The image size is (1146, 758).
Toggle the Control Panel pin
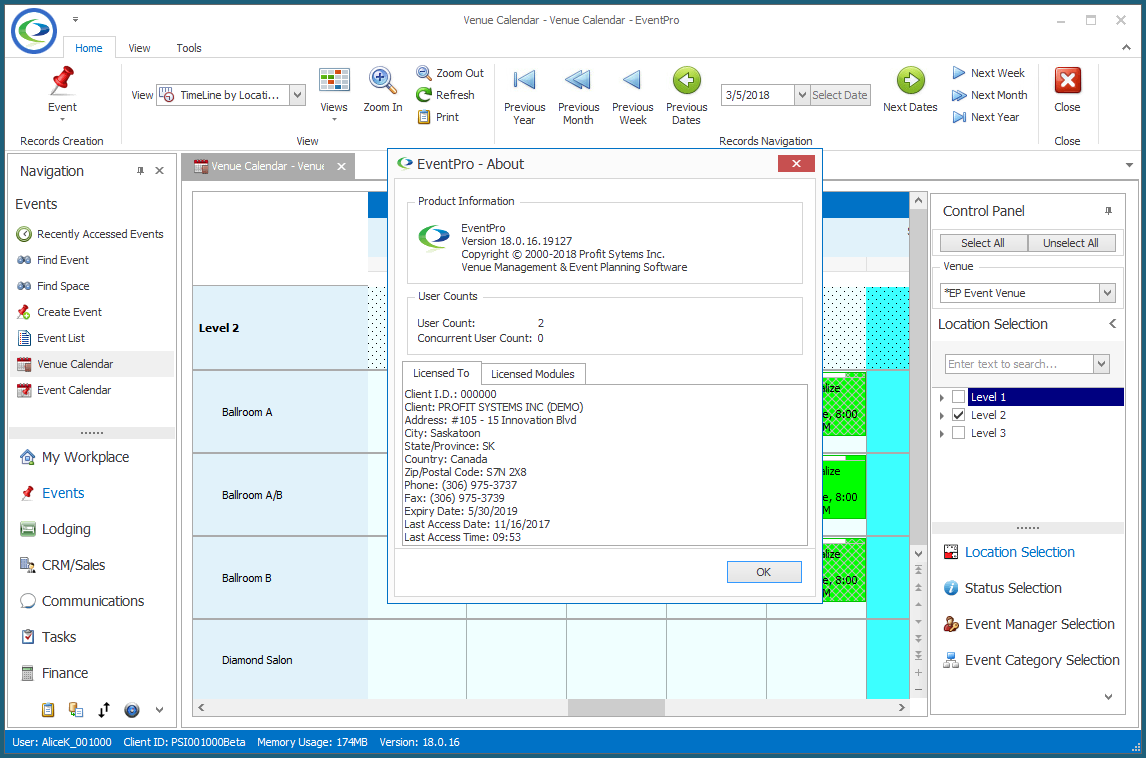coord(1108,211)
